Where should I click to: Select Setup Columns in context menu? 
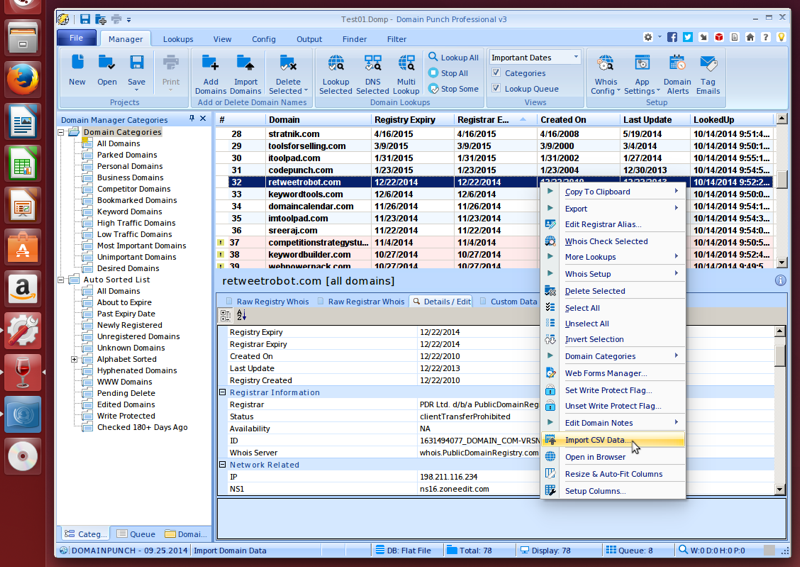(x=613, y=490)
